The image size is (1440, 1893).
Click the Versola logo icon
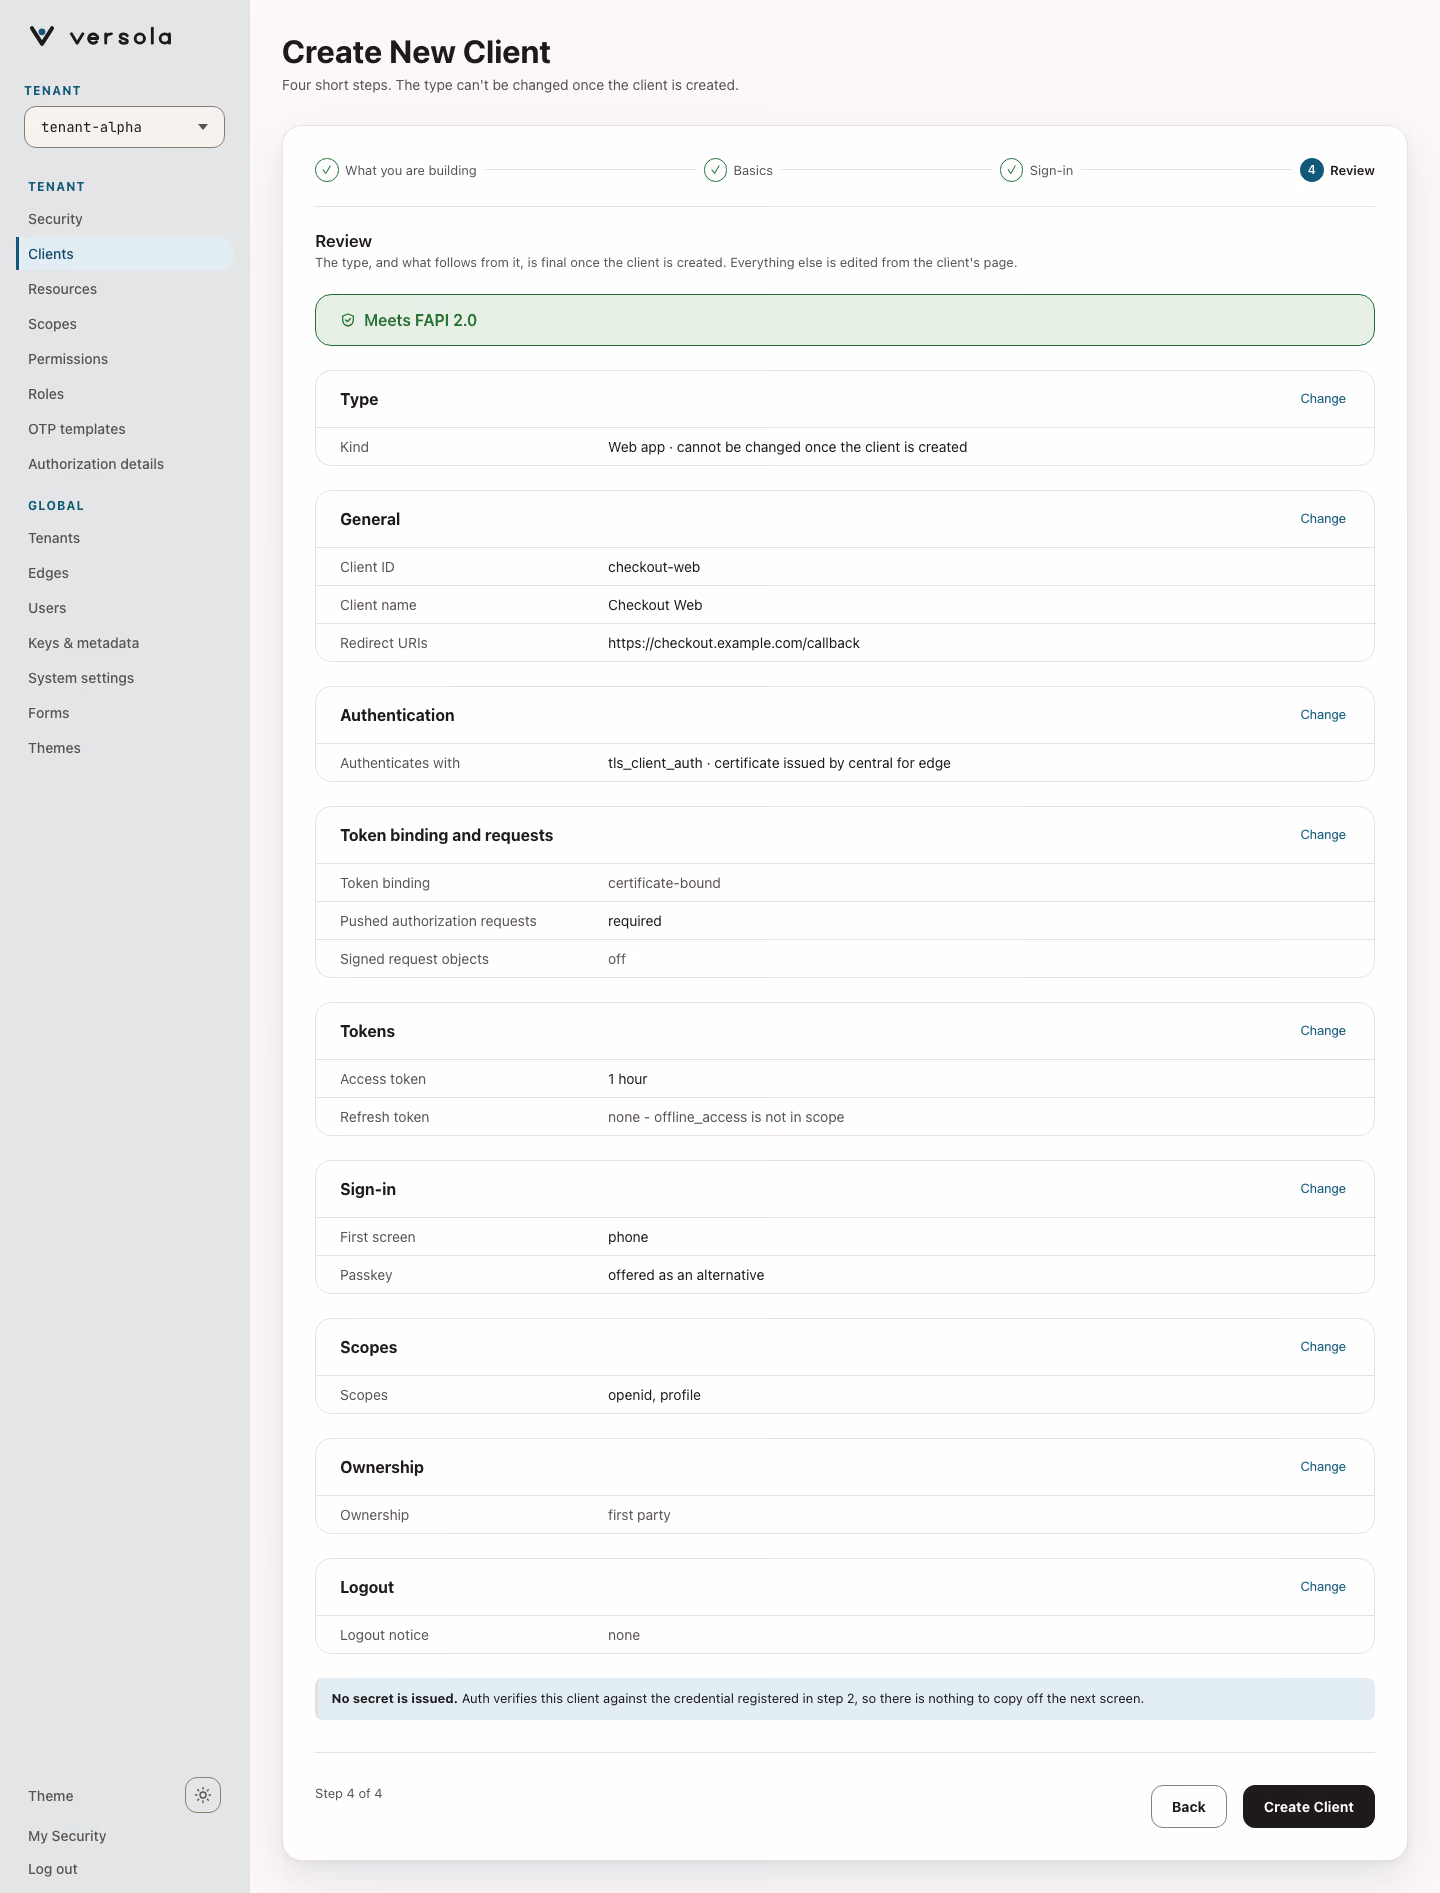pos(42,37)
